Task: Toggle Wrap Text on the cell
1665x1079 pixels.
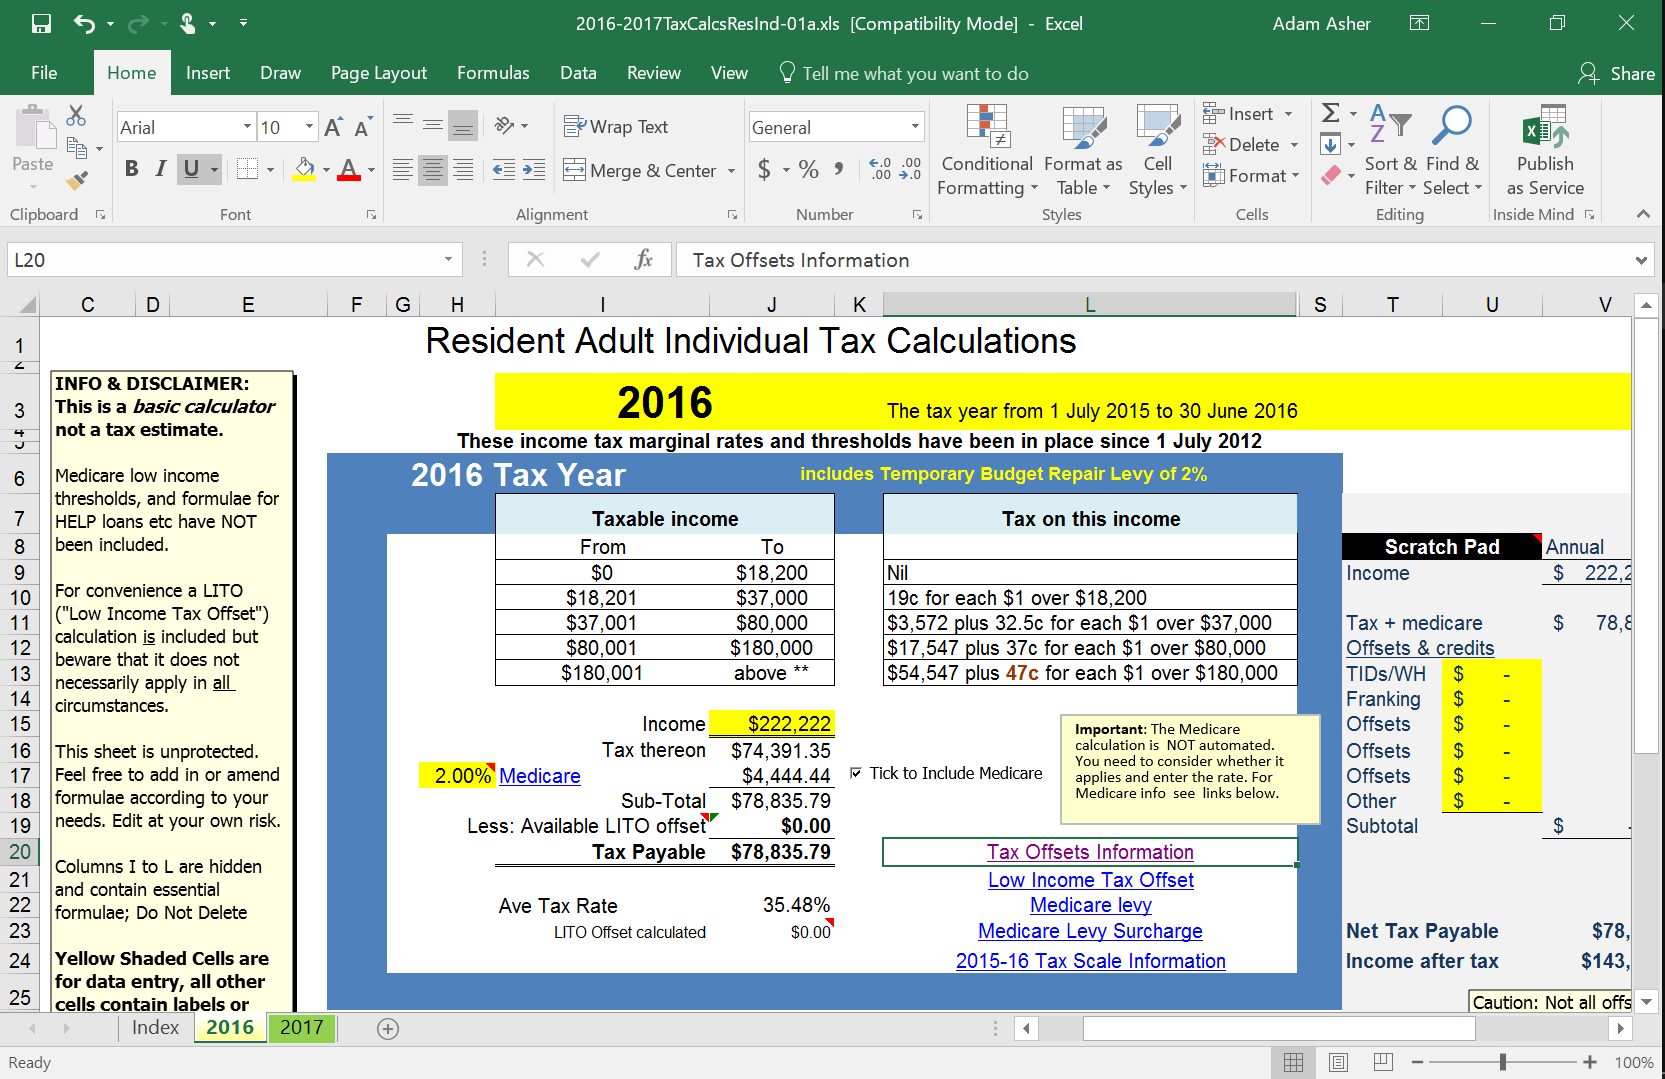Action: click(616, 127)
